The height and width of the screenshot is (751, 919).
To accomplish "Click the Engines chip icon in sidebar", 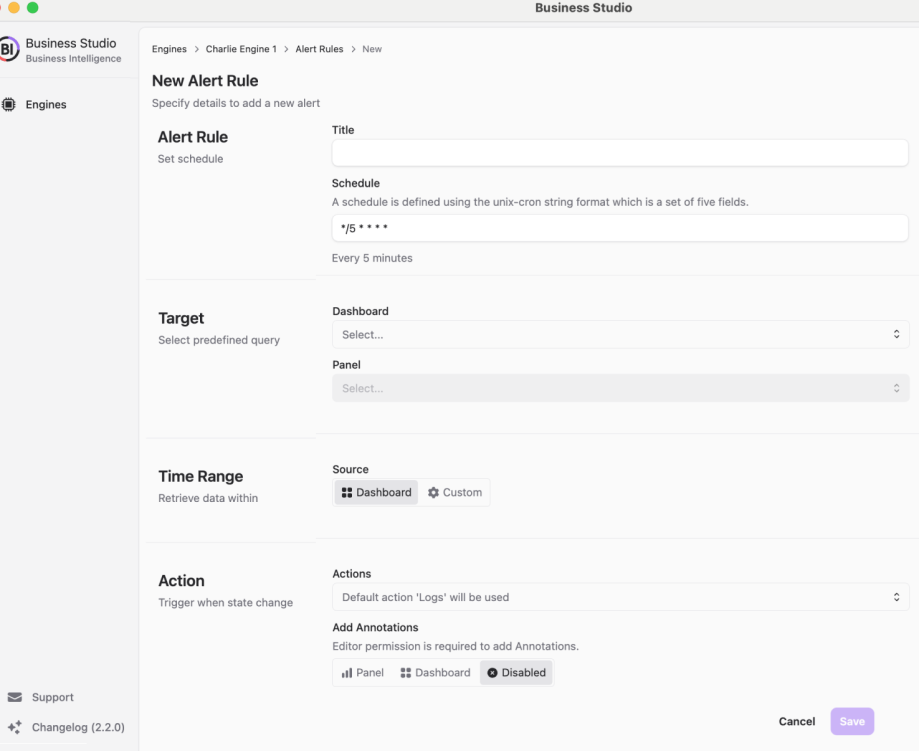I will tap(9, 104).
